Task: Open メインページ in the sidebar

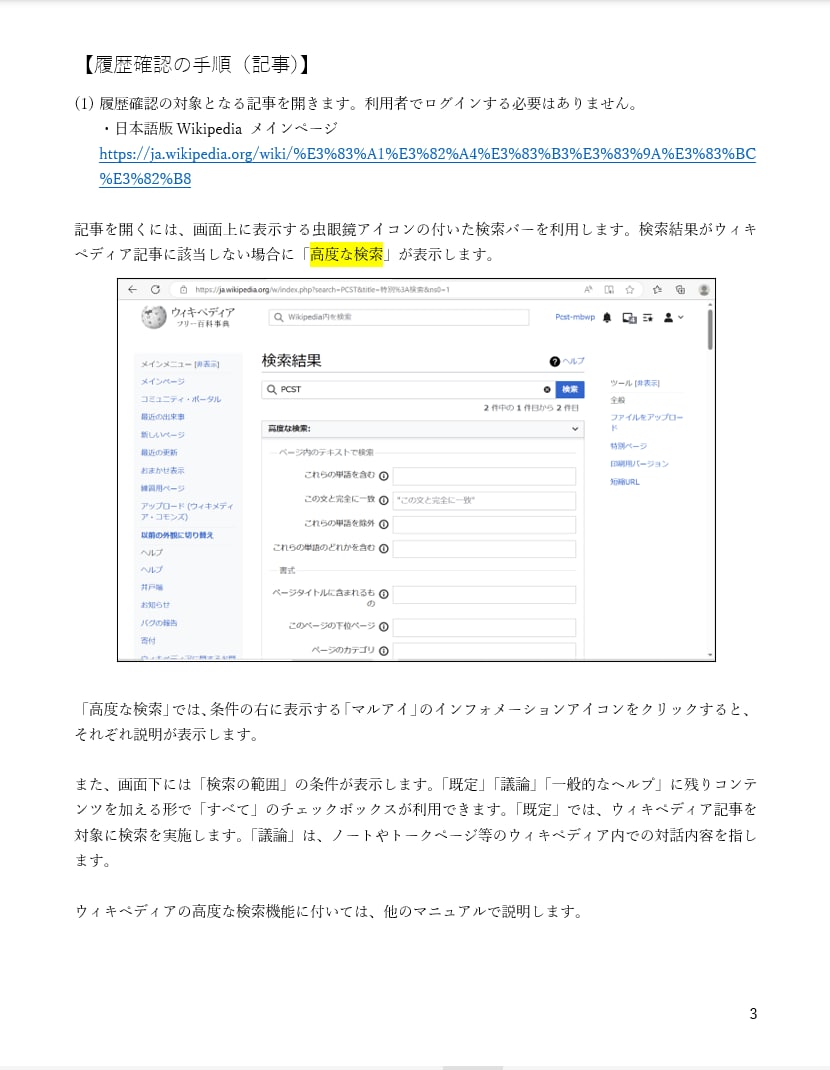Action: [x=162, y=381]
